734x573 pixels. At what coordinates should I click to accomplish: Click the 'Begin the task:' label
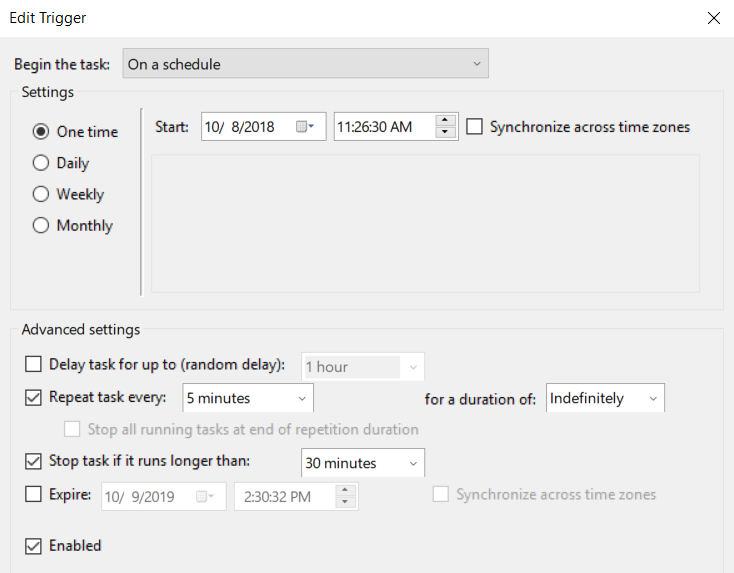[x=62, y=64]
